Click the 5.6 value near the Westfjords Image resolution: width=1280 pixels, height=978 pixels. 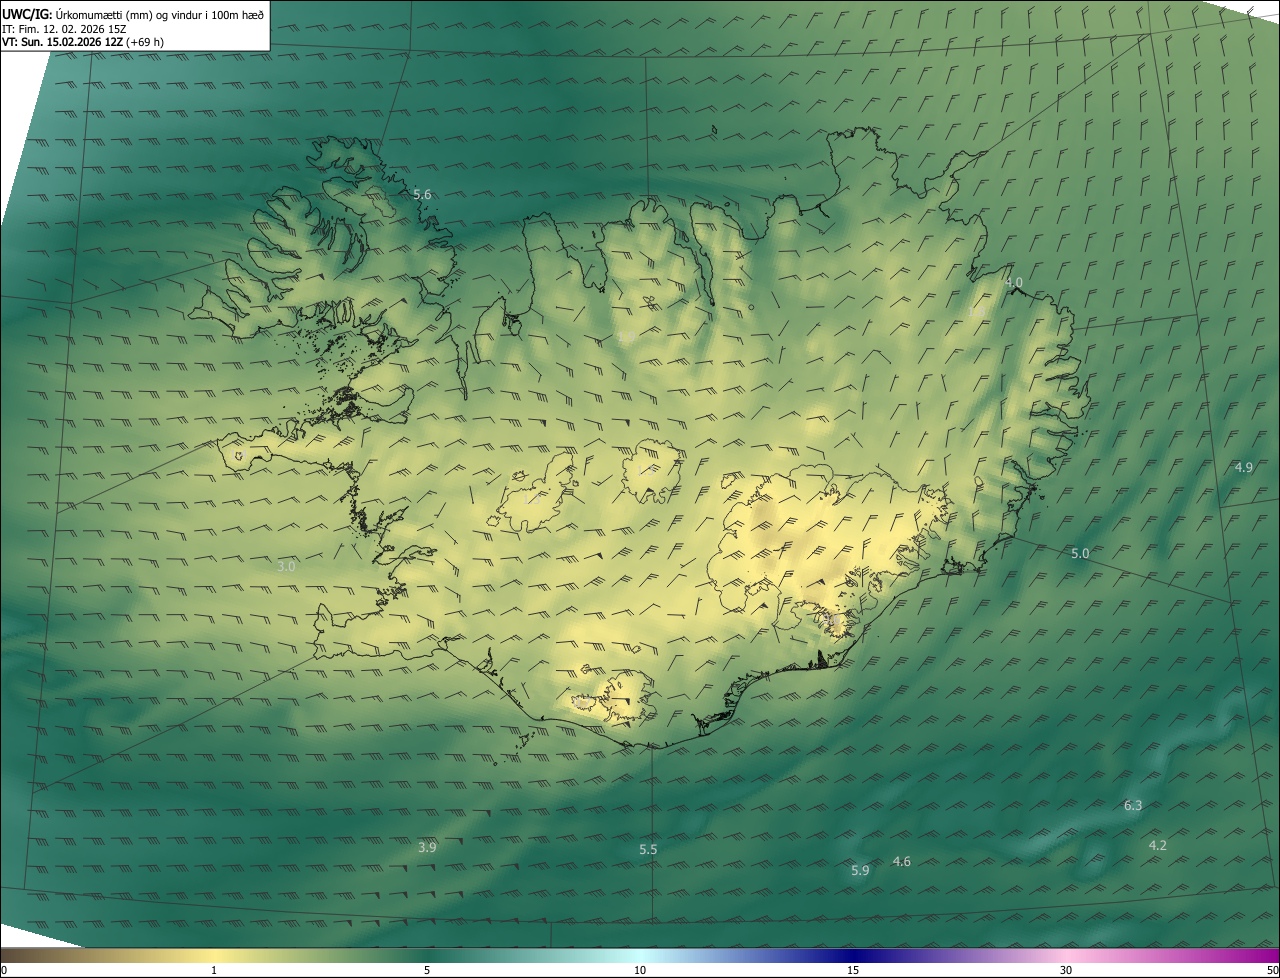point(422,194)
